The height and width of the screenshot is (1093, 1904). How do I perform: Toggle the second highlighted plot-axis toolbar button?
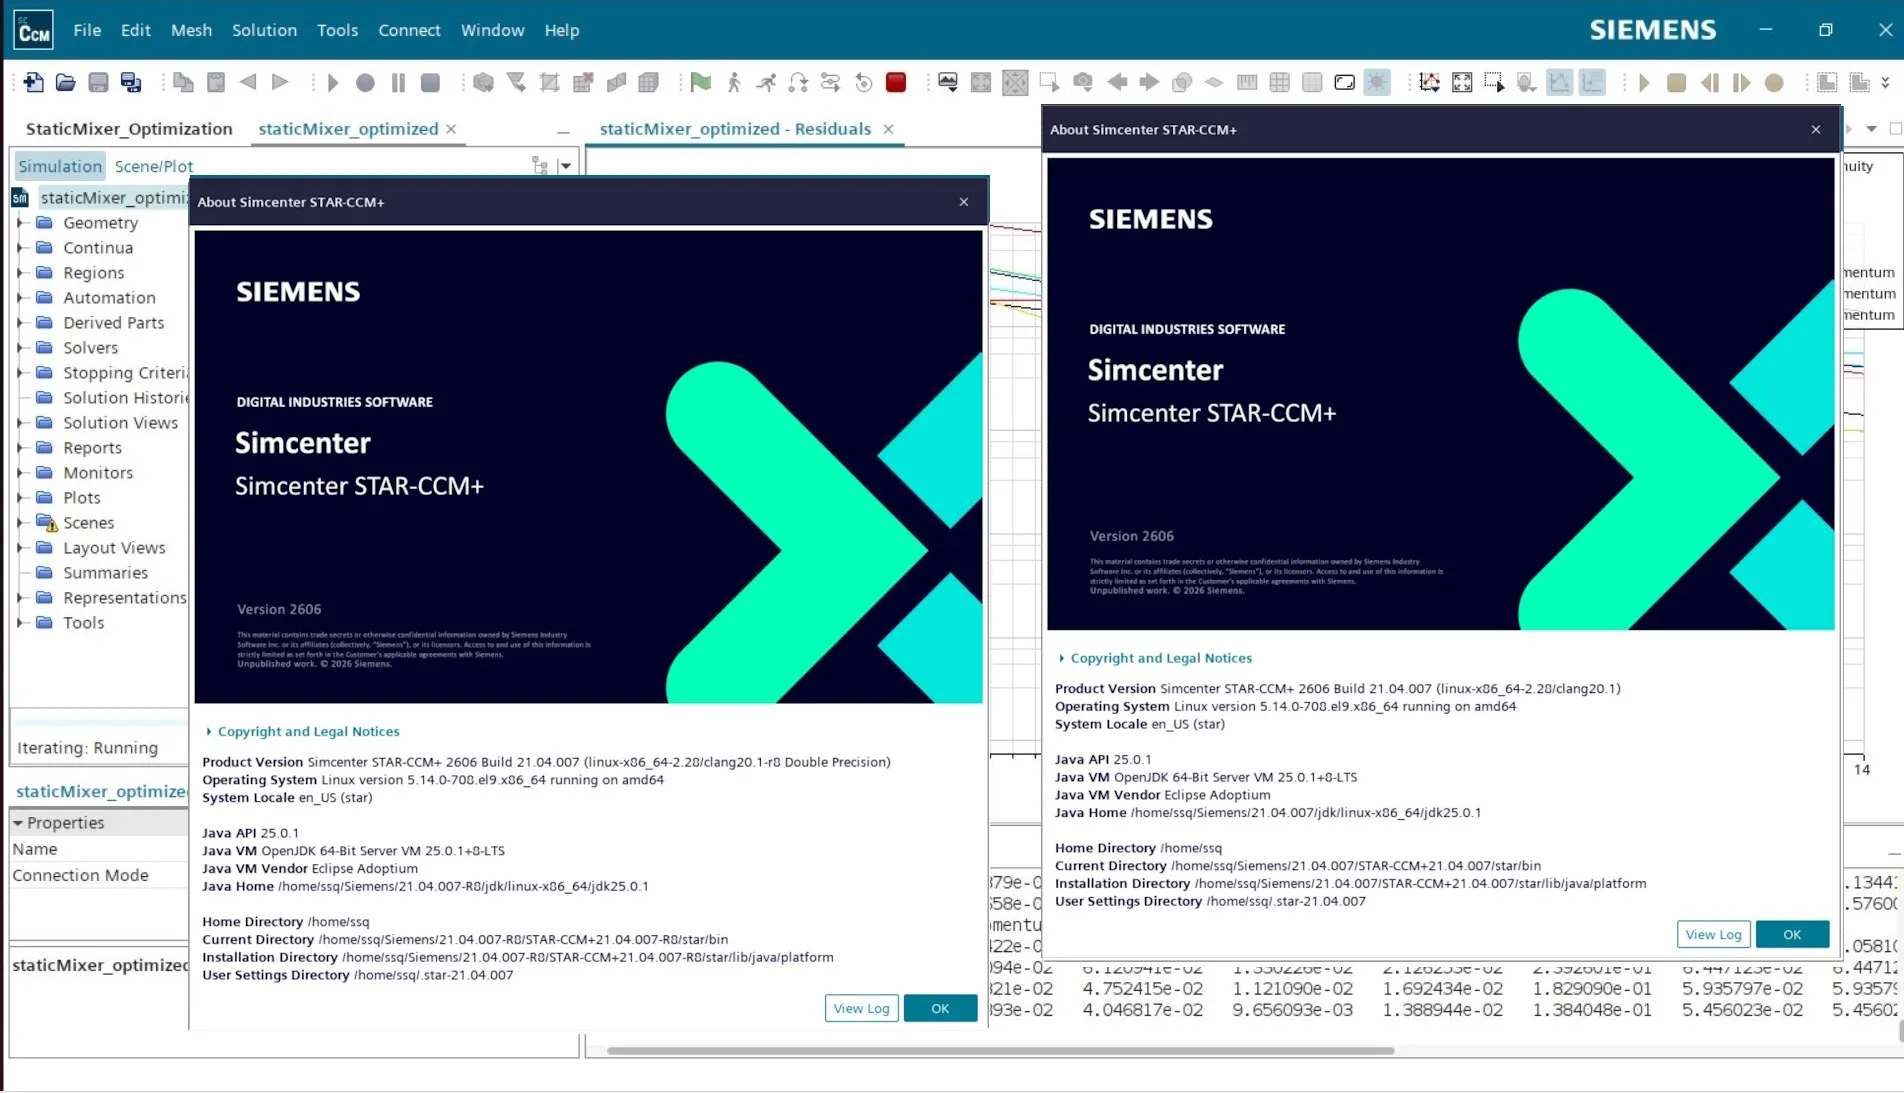(1592, 83)
